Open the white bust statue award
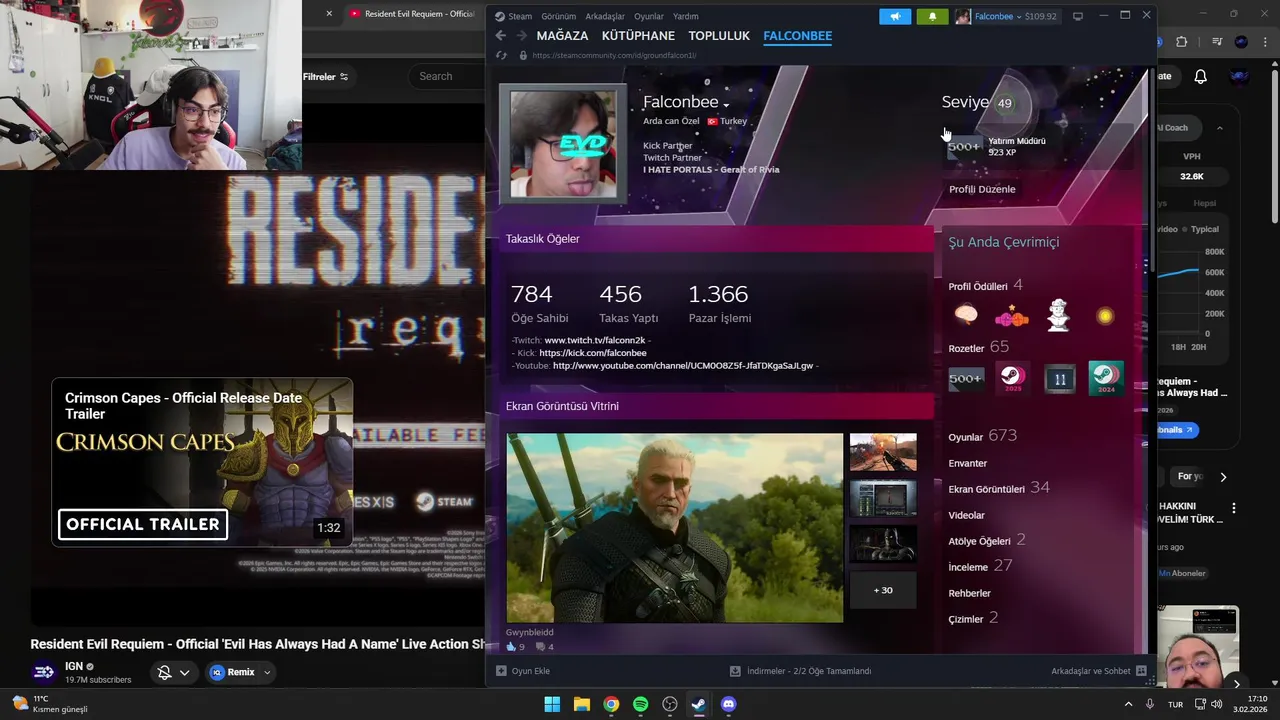Image resolution: width=1280 pixels, height=720 pixels. coord(1058,316)
